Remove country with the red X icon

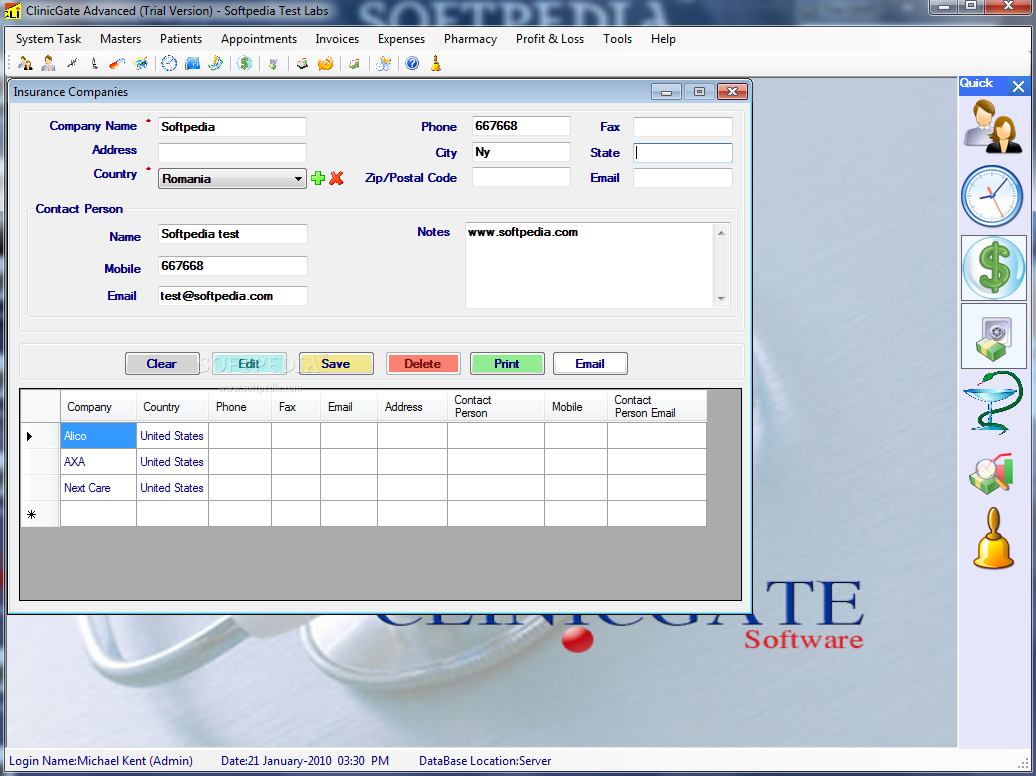pos(336,178)
